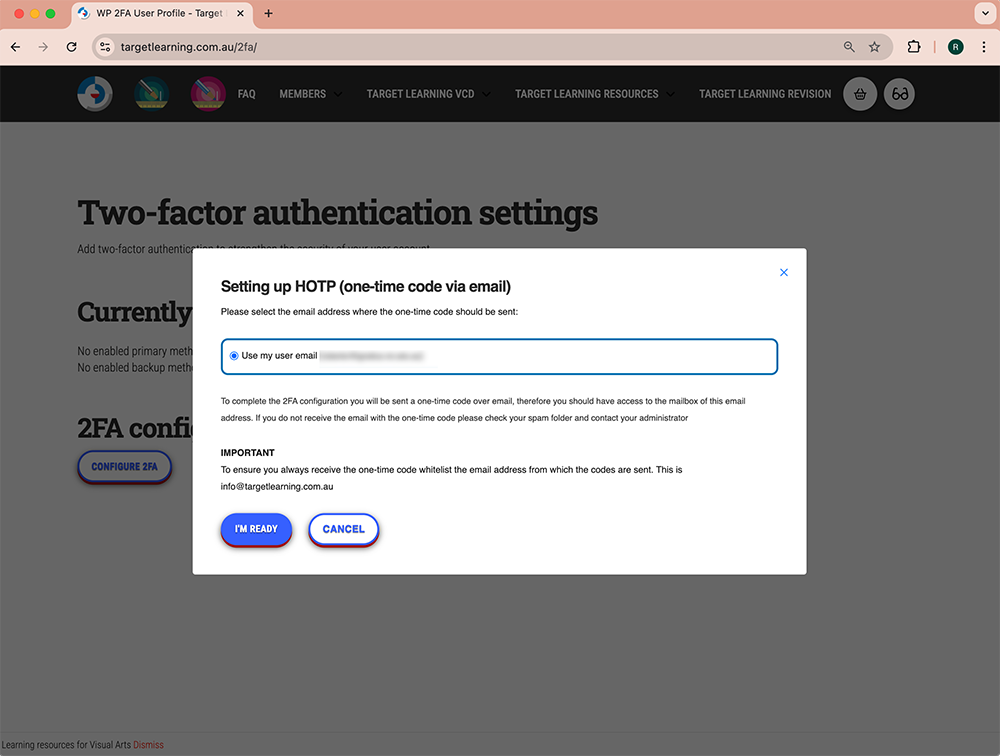Click the I'M READY button

[x=256, y=529]
